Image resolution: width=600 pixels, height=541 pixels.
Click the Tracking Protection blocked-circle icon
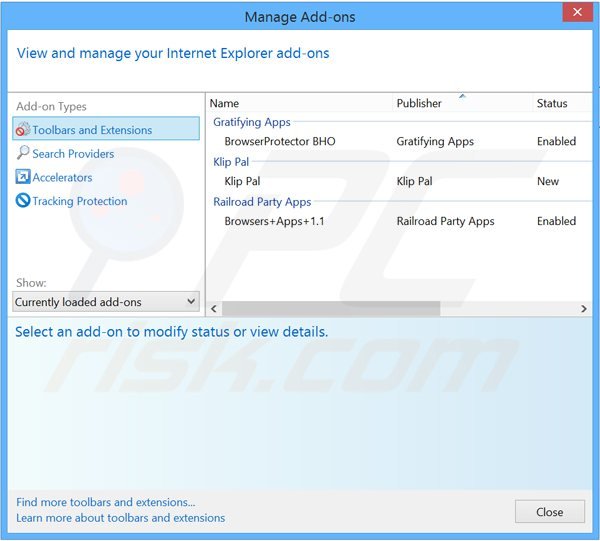[x=23, y=200]
